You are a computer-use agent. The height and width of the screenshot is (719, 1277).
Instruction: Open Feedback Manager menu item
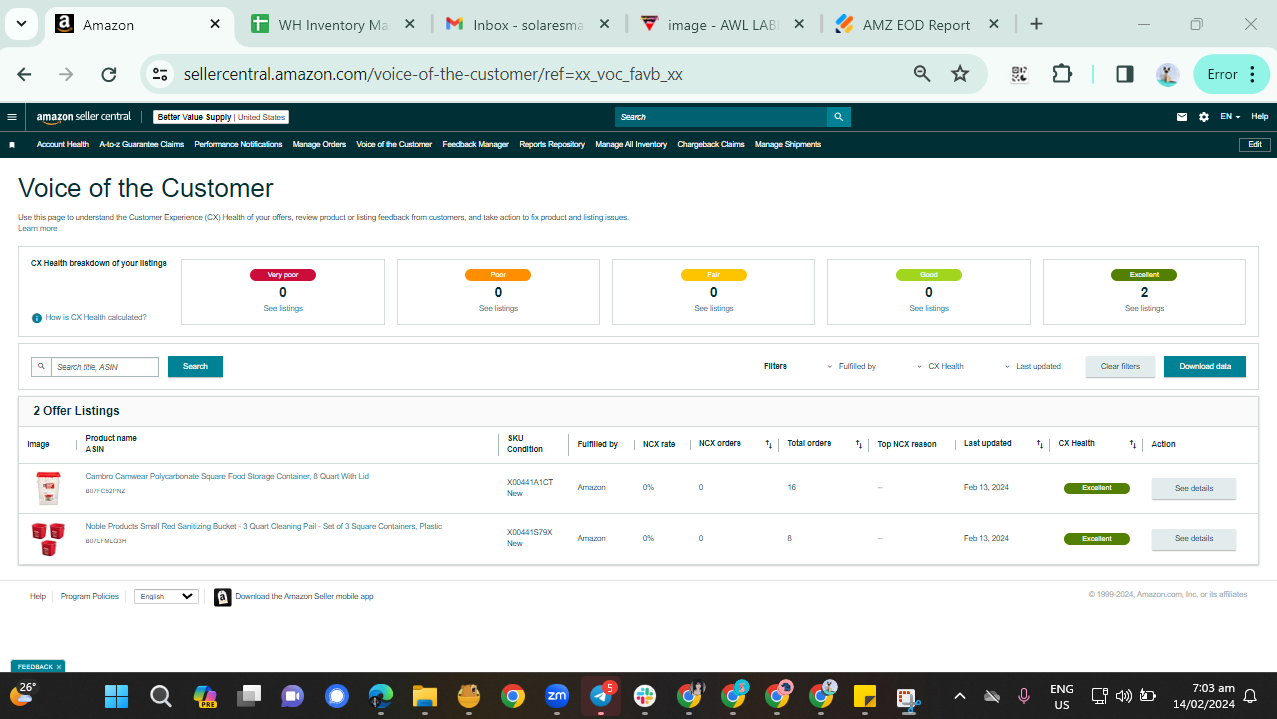pyautogui.click(x=476, y=145)
